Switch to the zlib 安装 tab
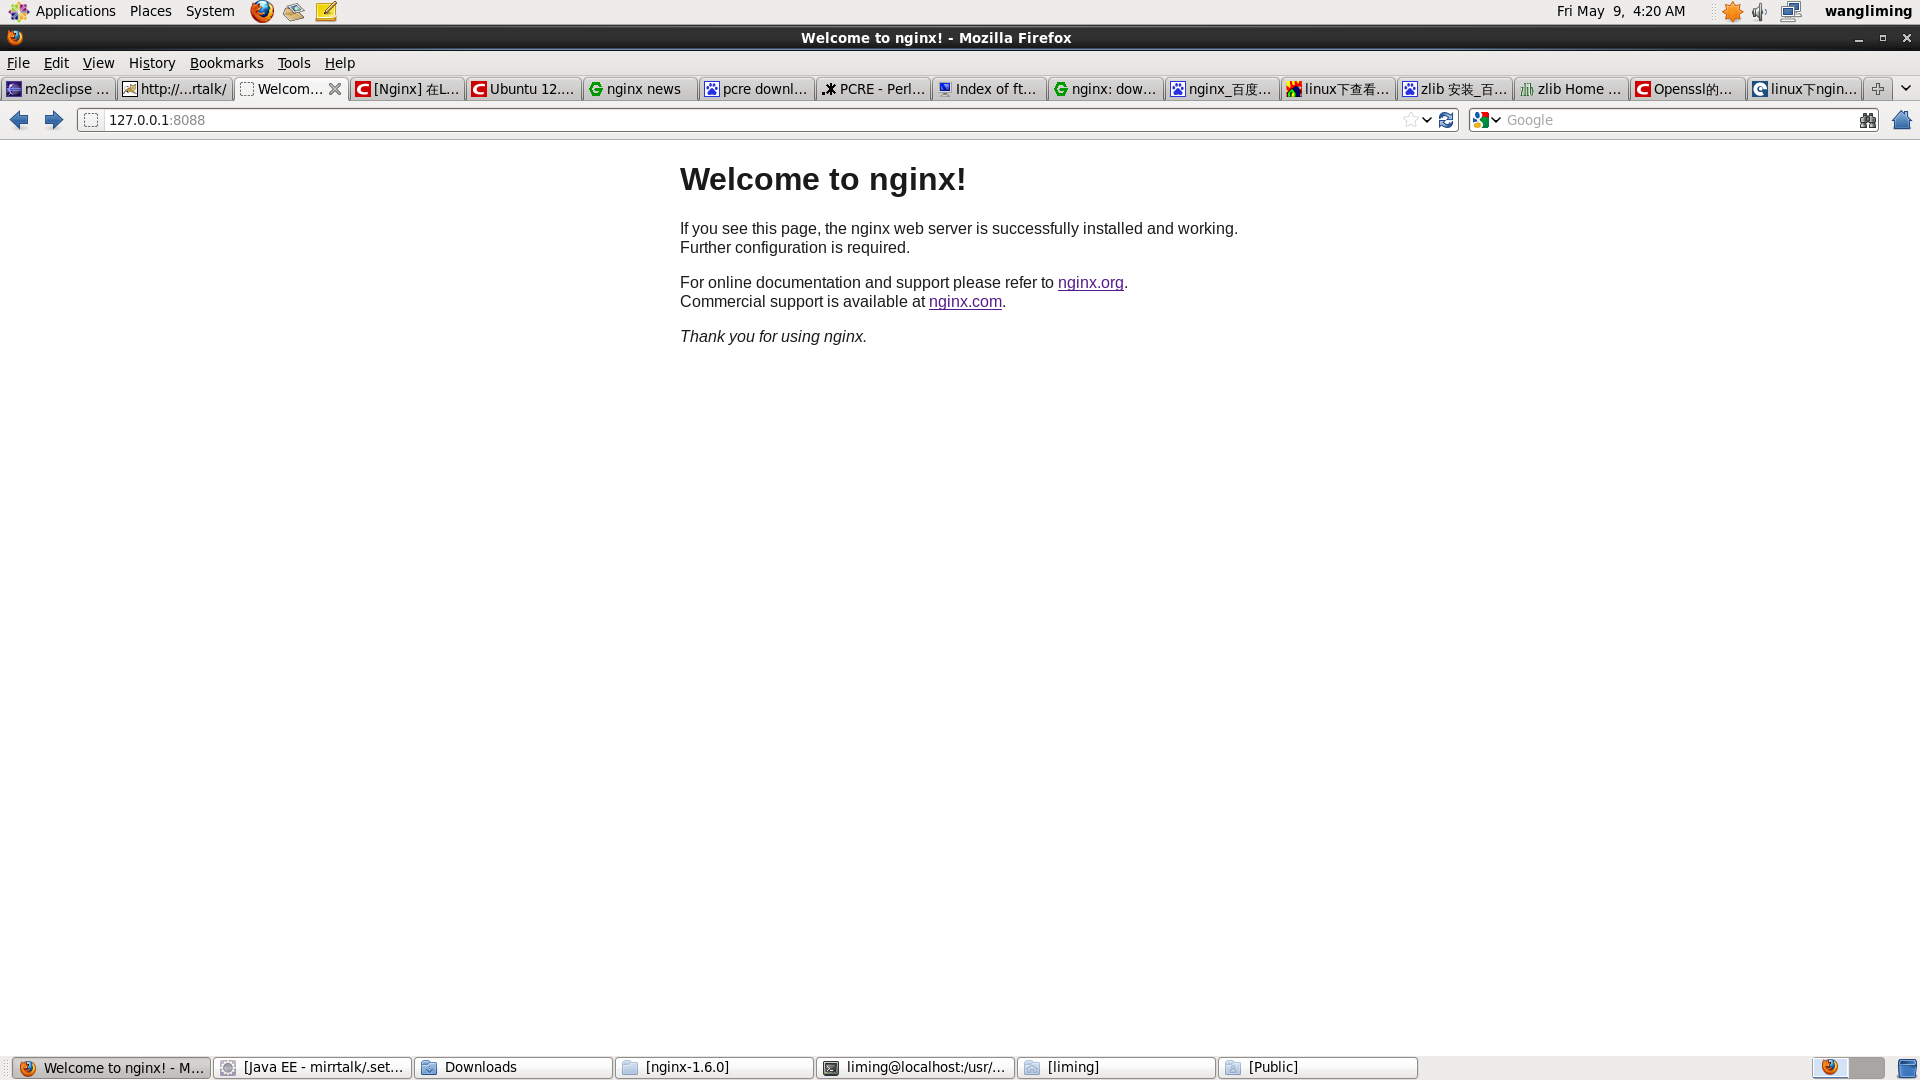This screenshot has width=1920, height=1080. (1456, 89)
